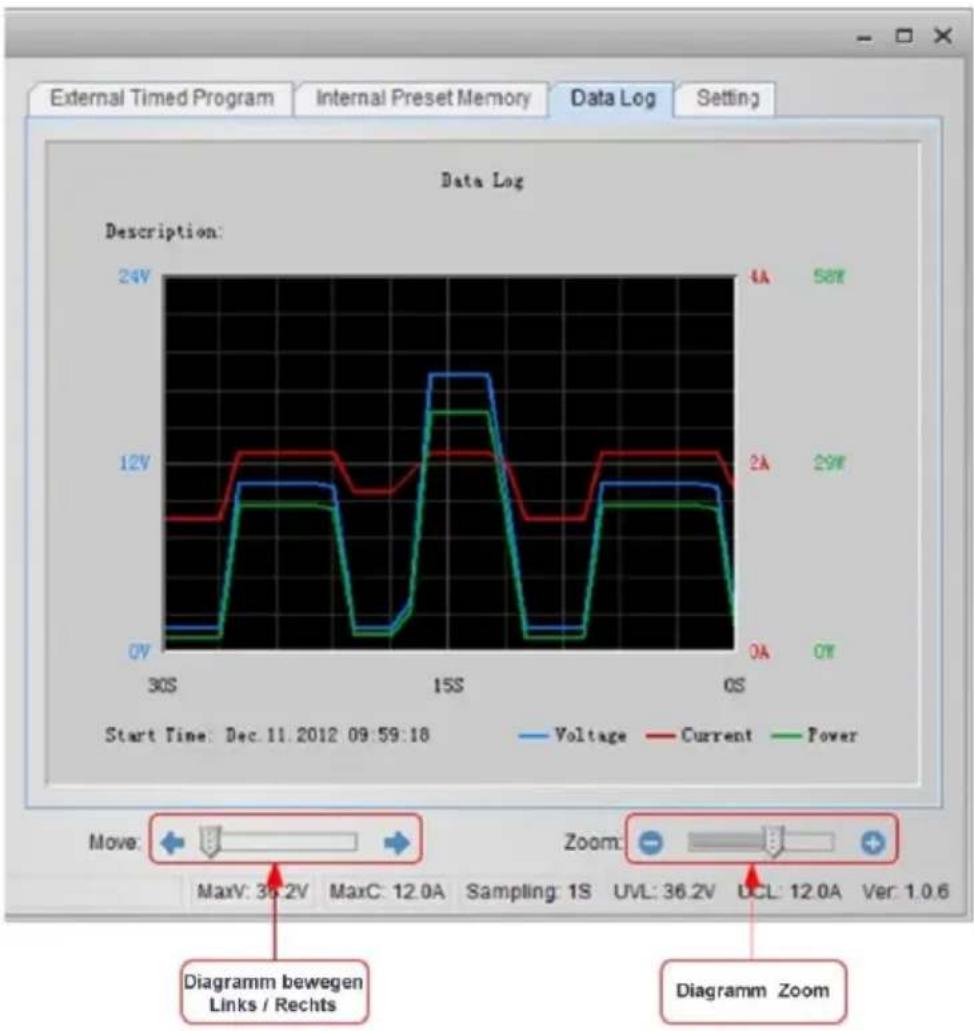The image size is (974, 1031).
Task: Click the Move slider thumb
Action: click(210, 842)
